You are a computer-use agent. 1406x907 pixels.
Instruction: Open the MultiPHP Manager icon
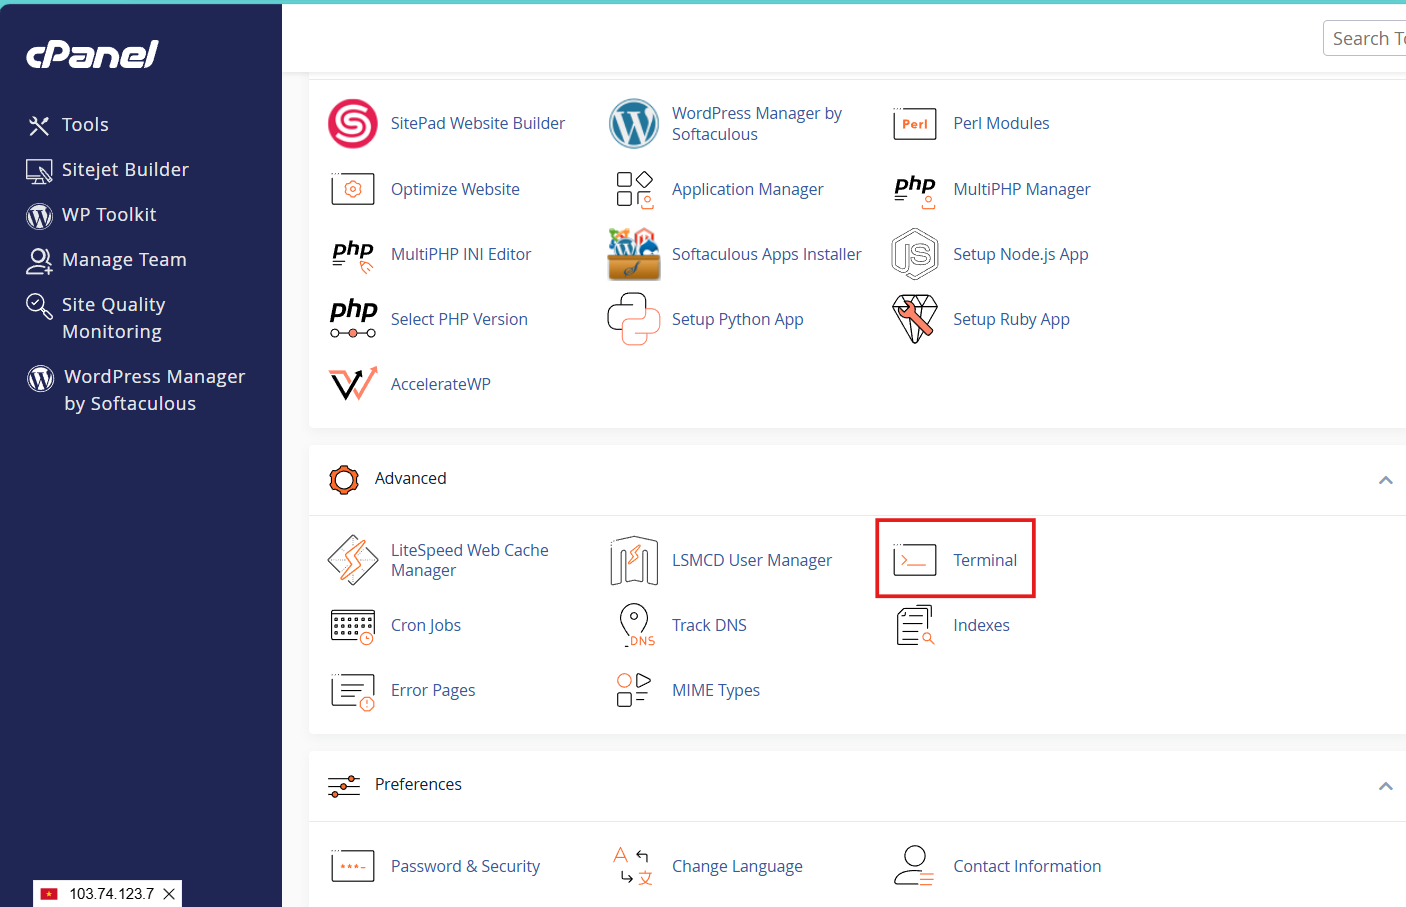click(915, 189)
